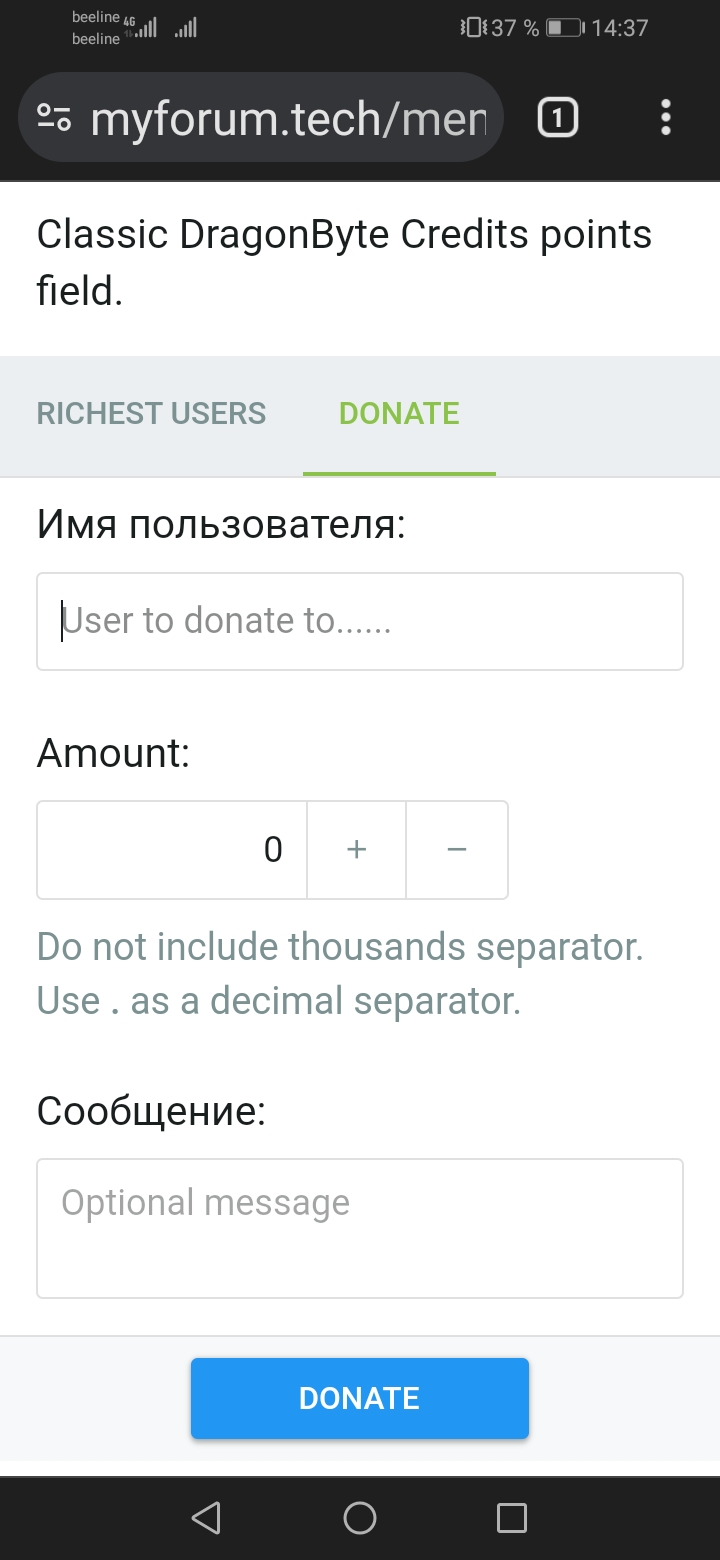720x1560 pixels.
Task: Tap the beeline signal strength indicator
Action: tap(146, 28)
